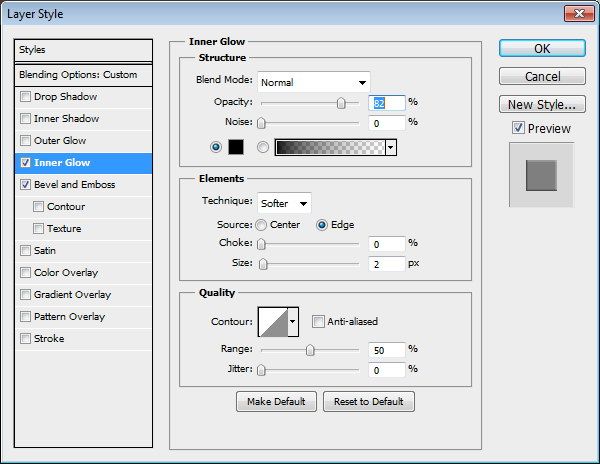Screen dimensions: 600x464
Task: Open the Contour dropdown arrow in Quality
Action: pyautogui.click(x=293, y=322)
